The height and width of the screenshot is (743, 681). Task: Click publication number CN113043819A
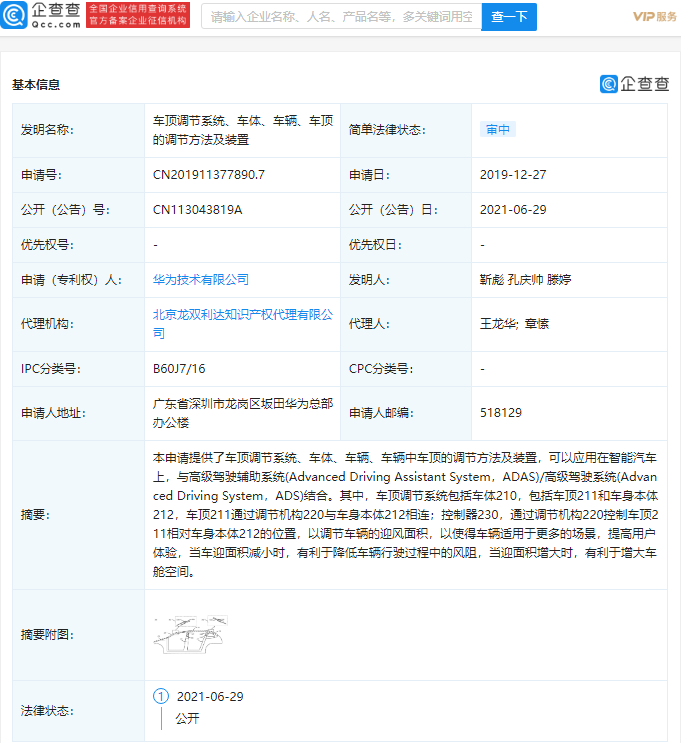coord(197,210)
